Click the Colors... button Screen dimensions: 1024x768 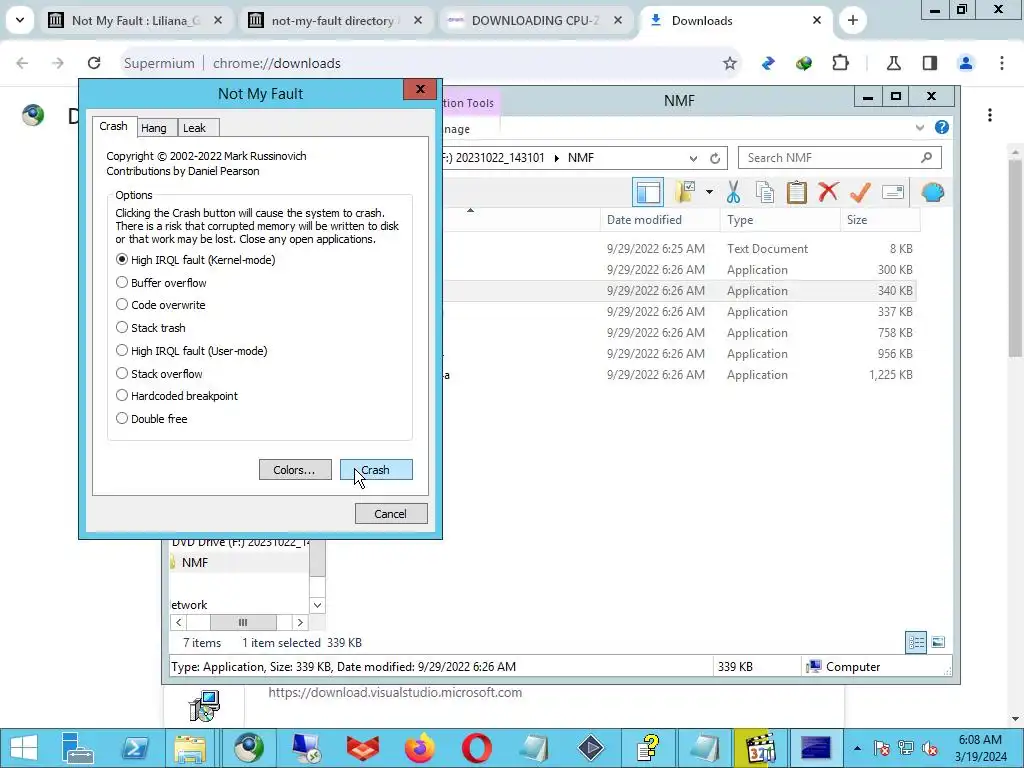click(x=295, y=470)
